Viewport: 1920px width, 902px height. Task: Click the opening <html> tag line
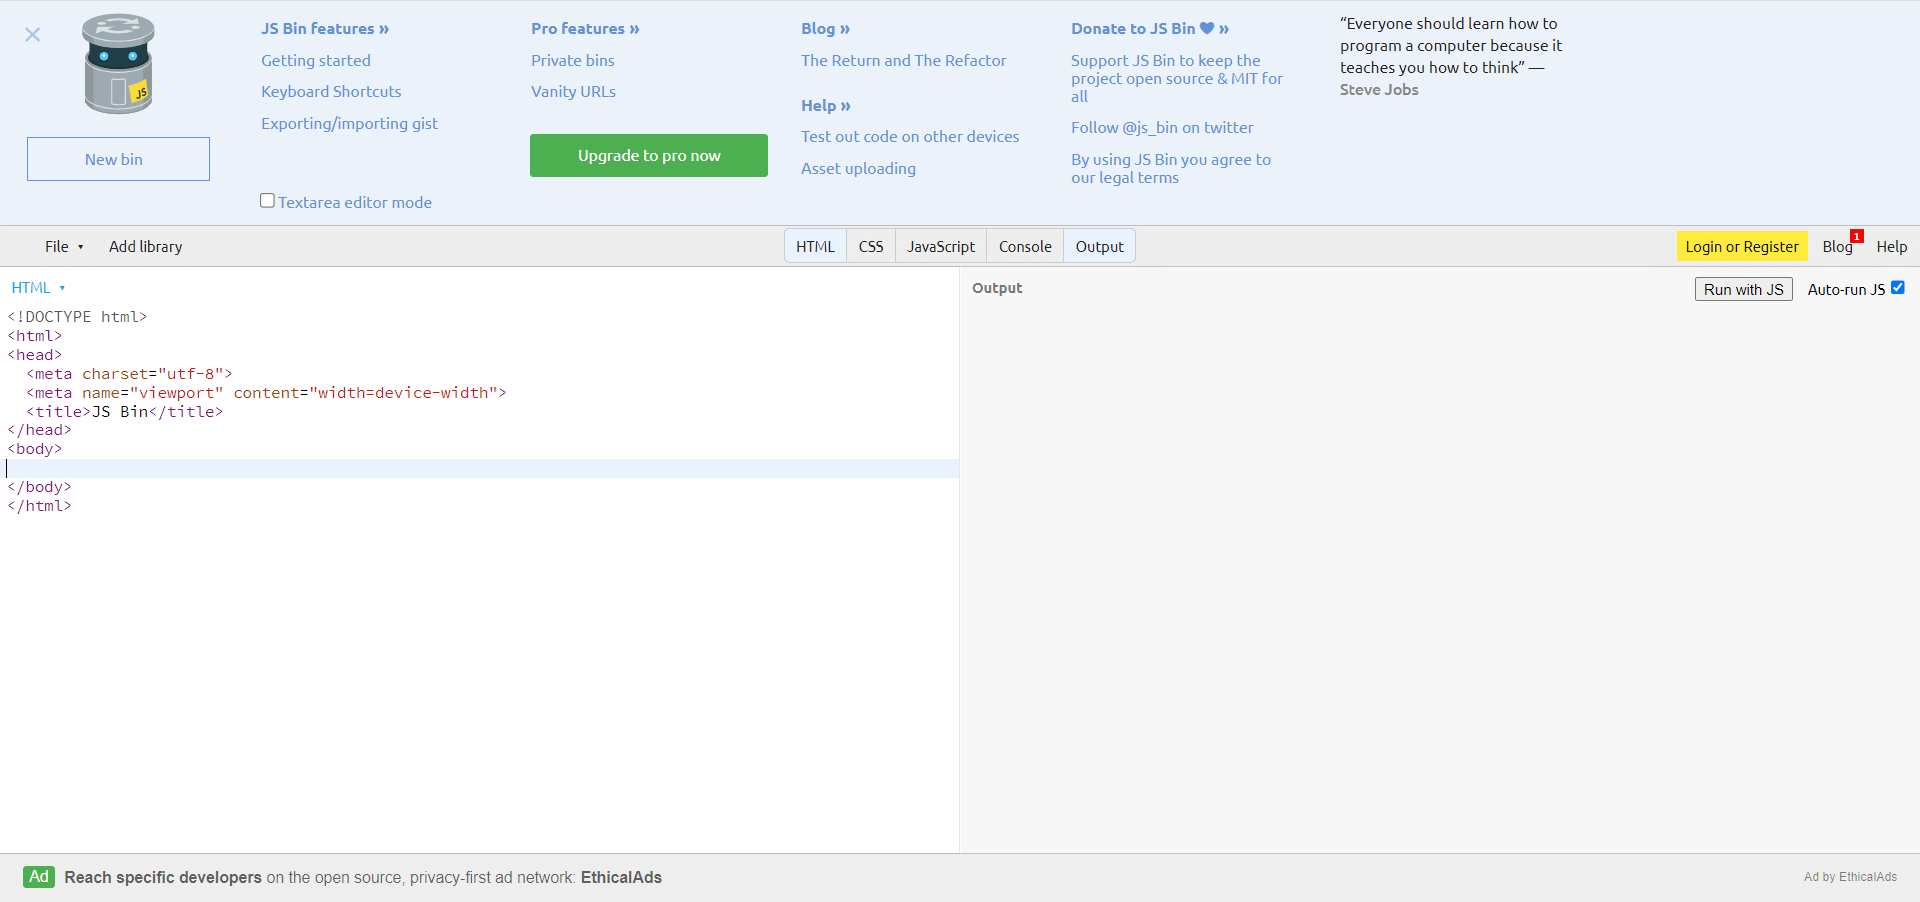click(34, 336)
